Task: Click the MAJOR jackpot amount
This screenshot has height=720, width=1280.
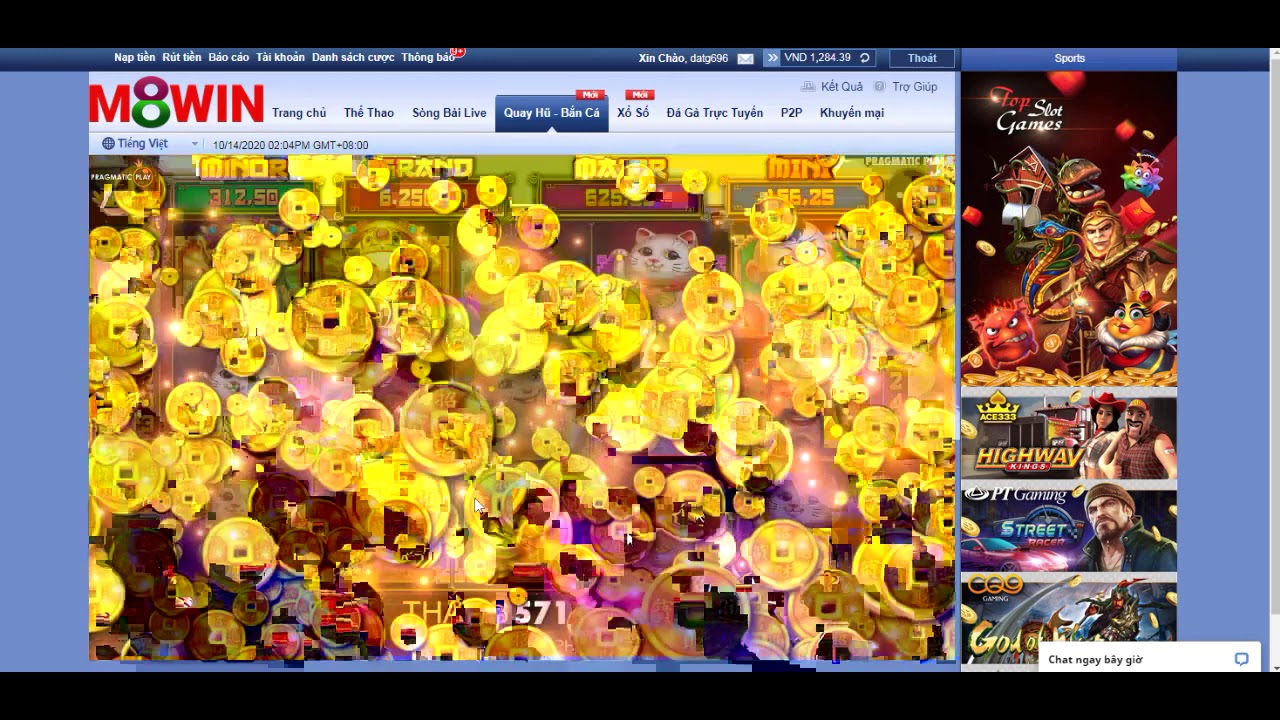Action: click(x=622, y=197)
